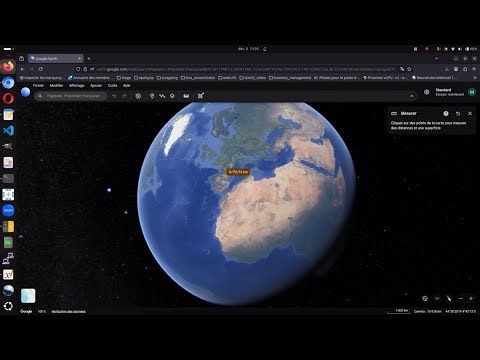Image resolution: width=480 pixels, height=360 pixels.
Task: Click the satellite-like icon in toolbar
Action: 201,96
